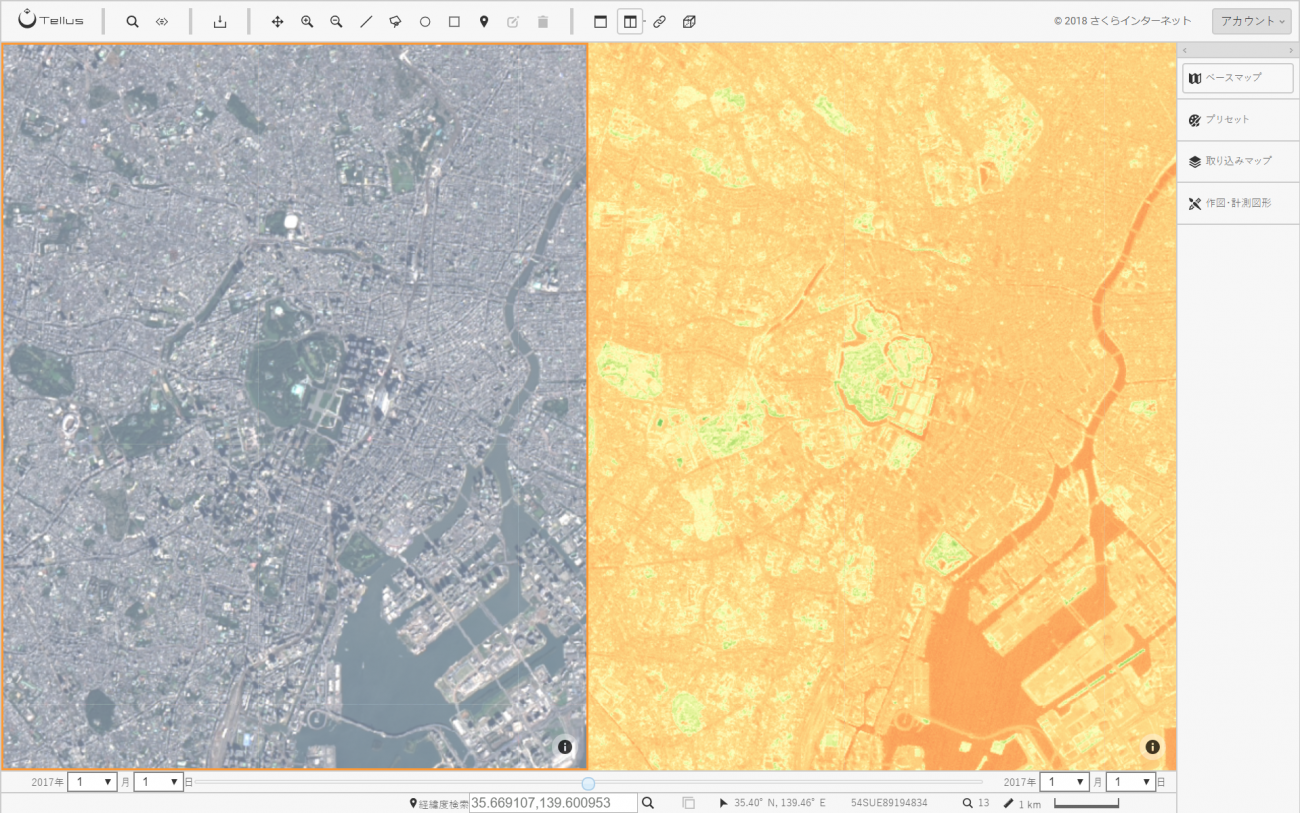
Task: Click the code brackets icon in toolbar
Action: click(161, 21)
